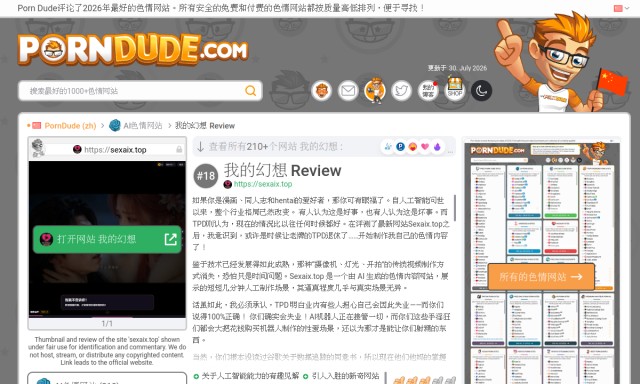Click the site favicon beside the green URL
The image size is (640, 384).
coord(228,184)
